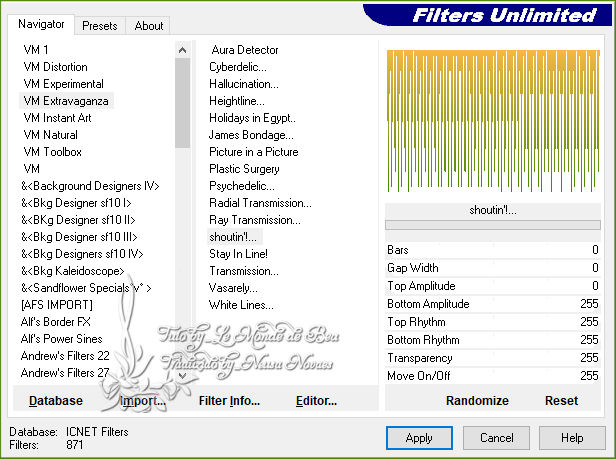This screenshot has width=616, height=459.
Task: Choose the Psychedelic... filter
Action: [242, 186]
